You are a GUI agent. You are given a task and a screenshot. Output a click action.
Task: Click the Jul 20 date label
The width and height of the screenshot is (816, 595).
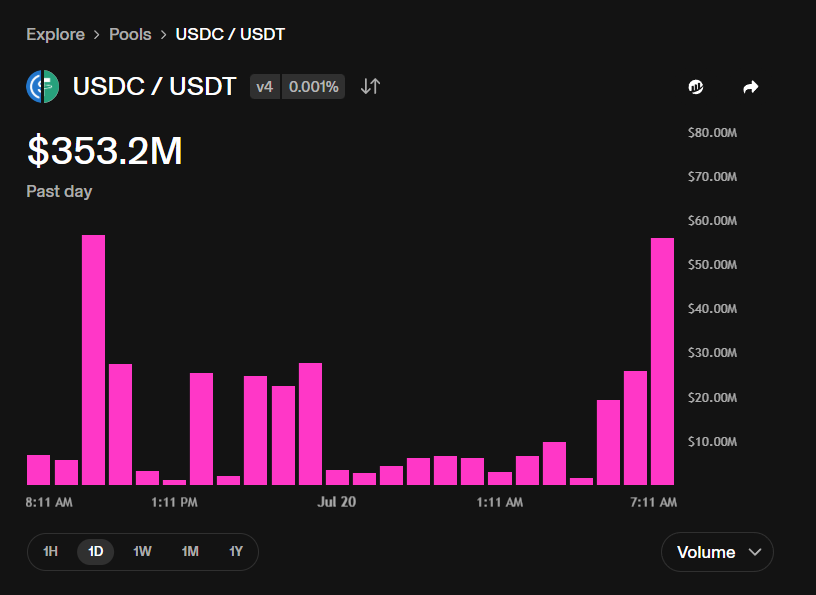(337, 502)
